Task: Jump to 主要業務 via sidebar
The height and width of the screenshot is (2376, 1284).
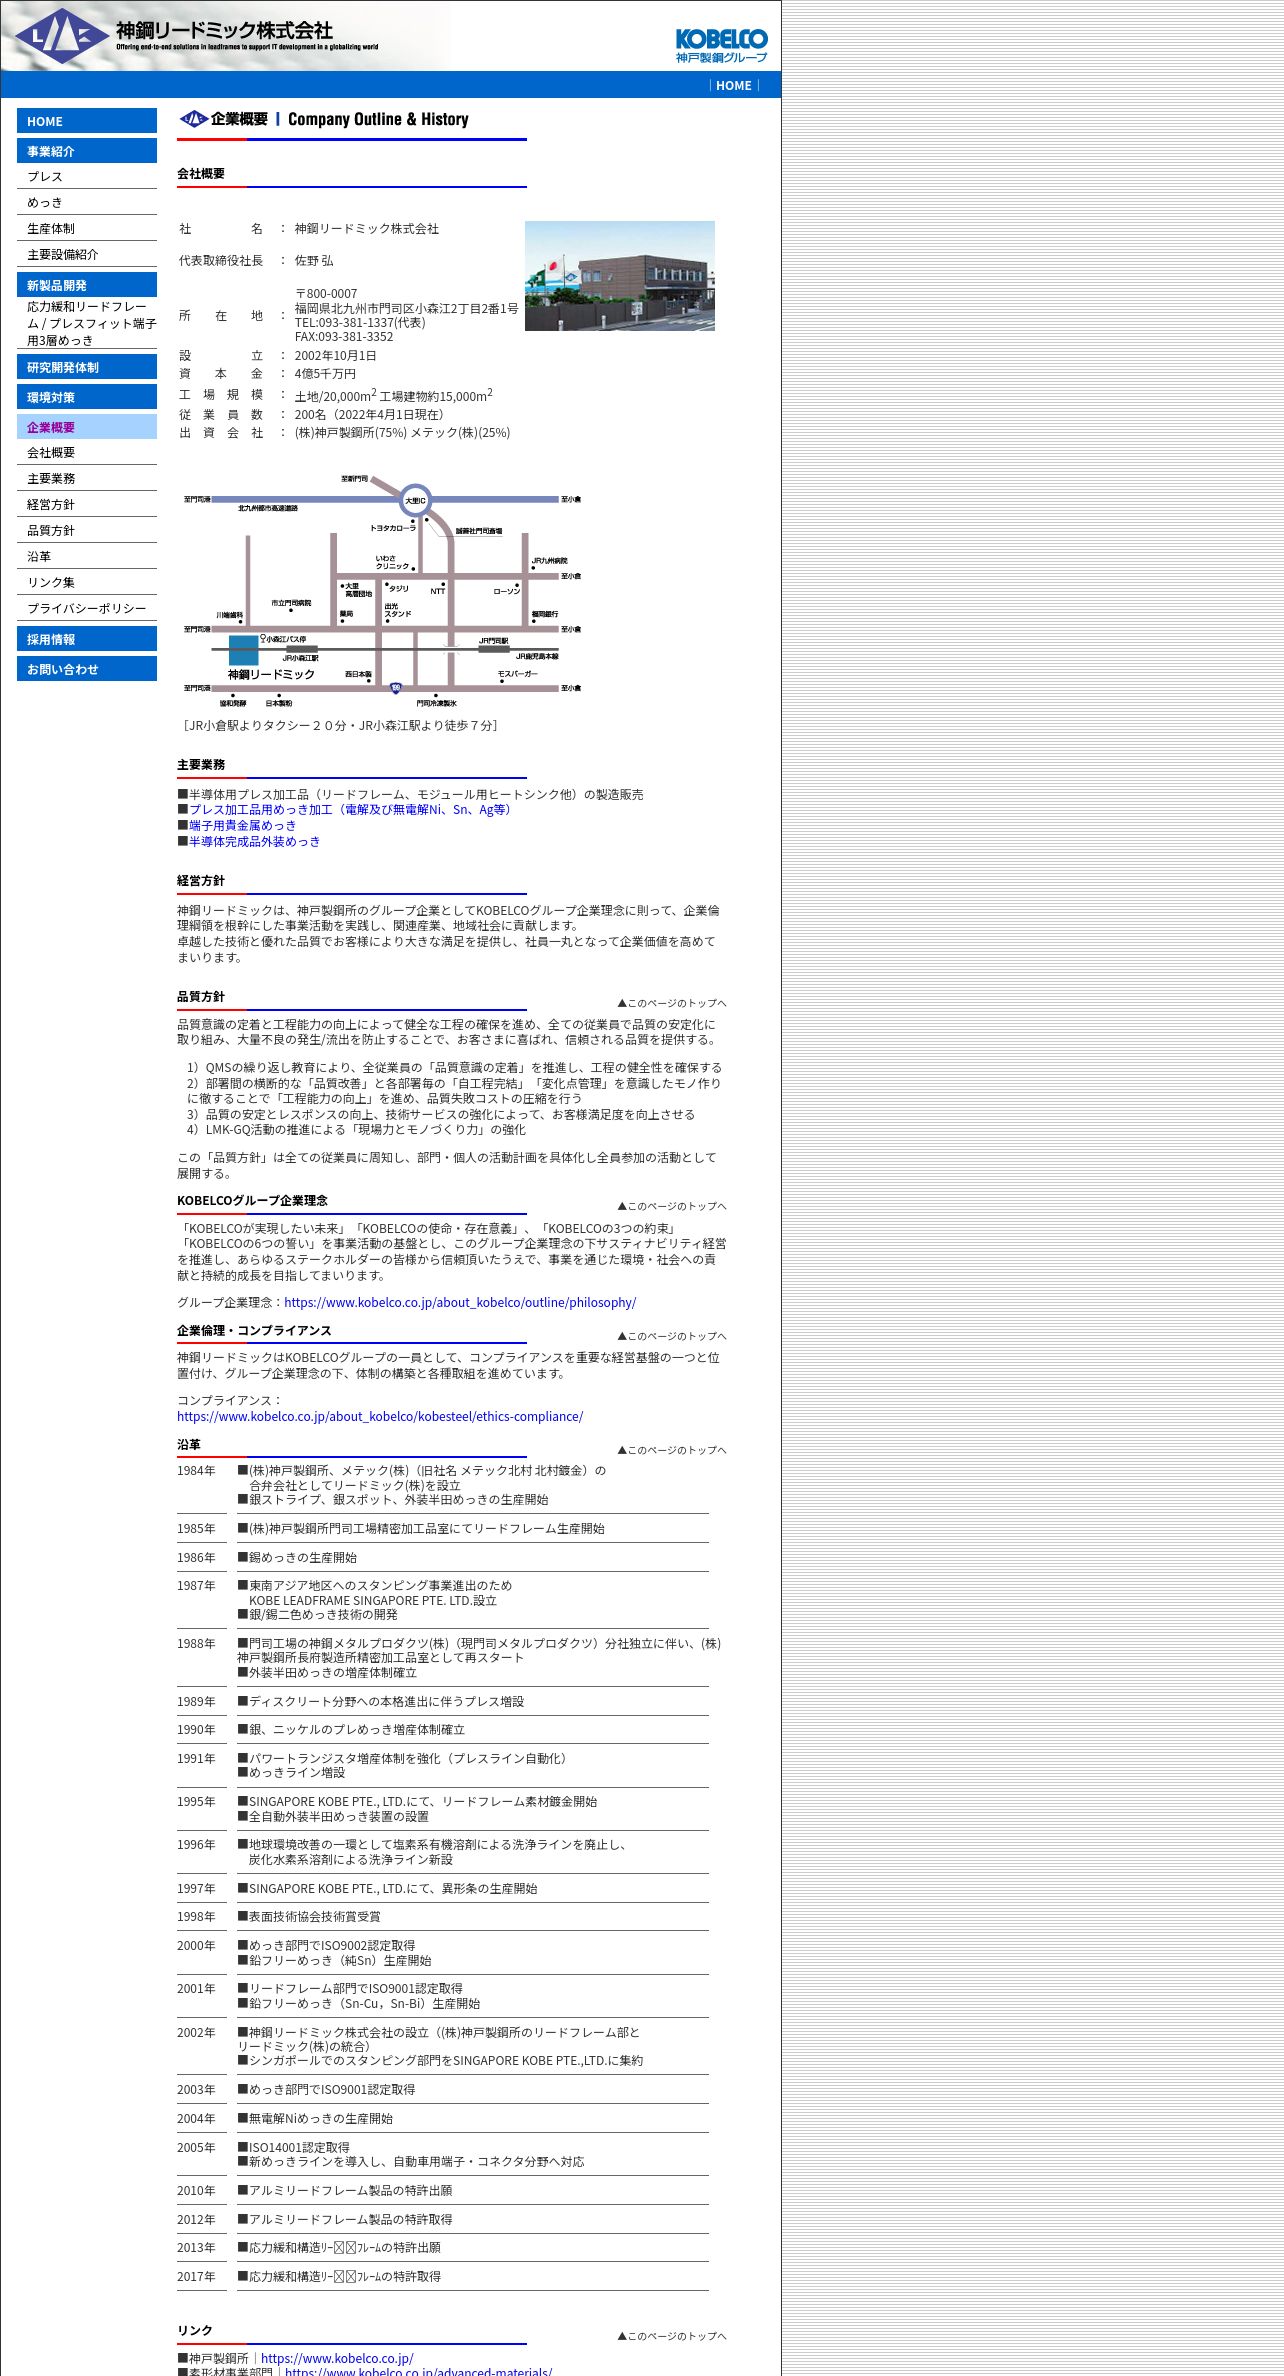Action: pyautogui.click(x=87, y=478)
